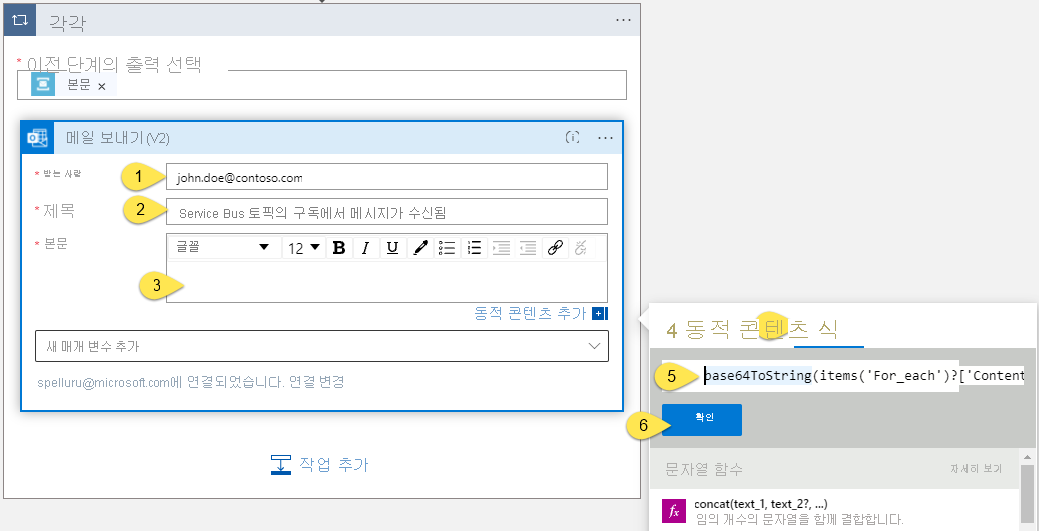Screen dimensions: 1039x531
Task: Click the 동적 콘텐츠 추가 link
Action: click(x=531, y=313)
